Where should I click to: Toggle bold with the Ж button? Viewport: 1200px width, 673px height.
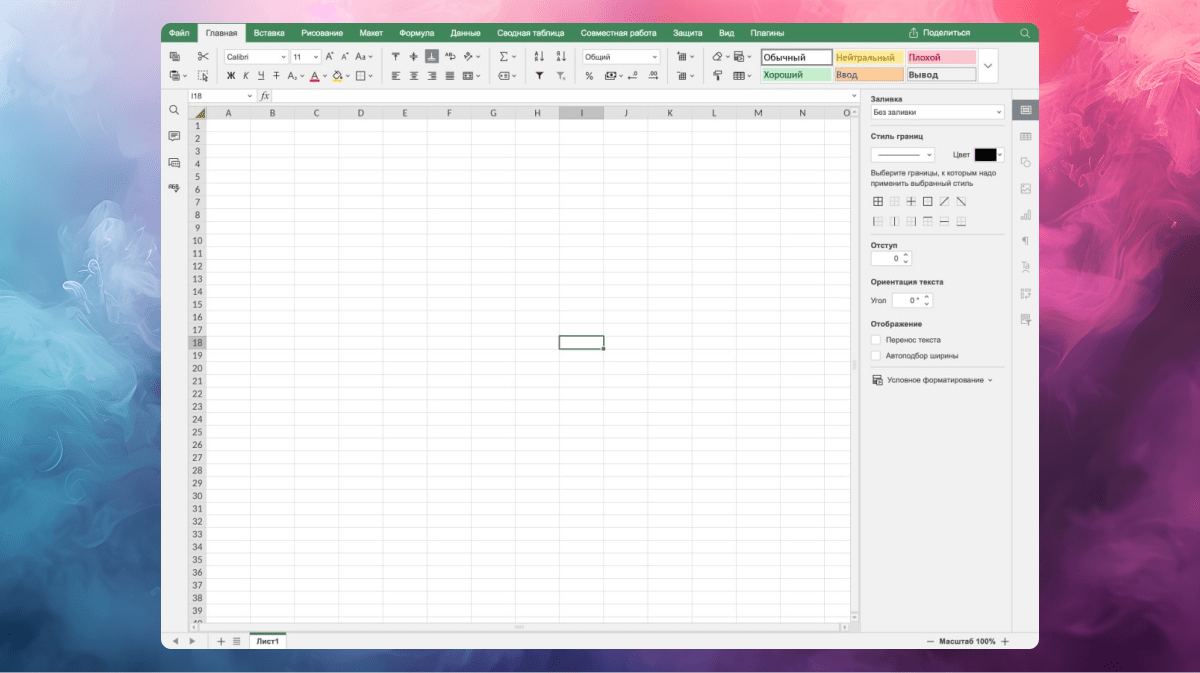(231, 75)
